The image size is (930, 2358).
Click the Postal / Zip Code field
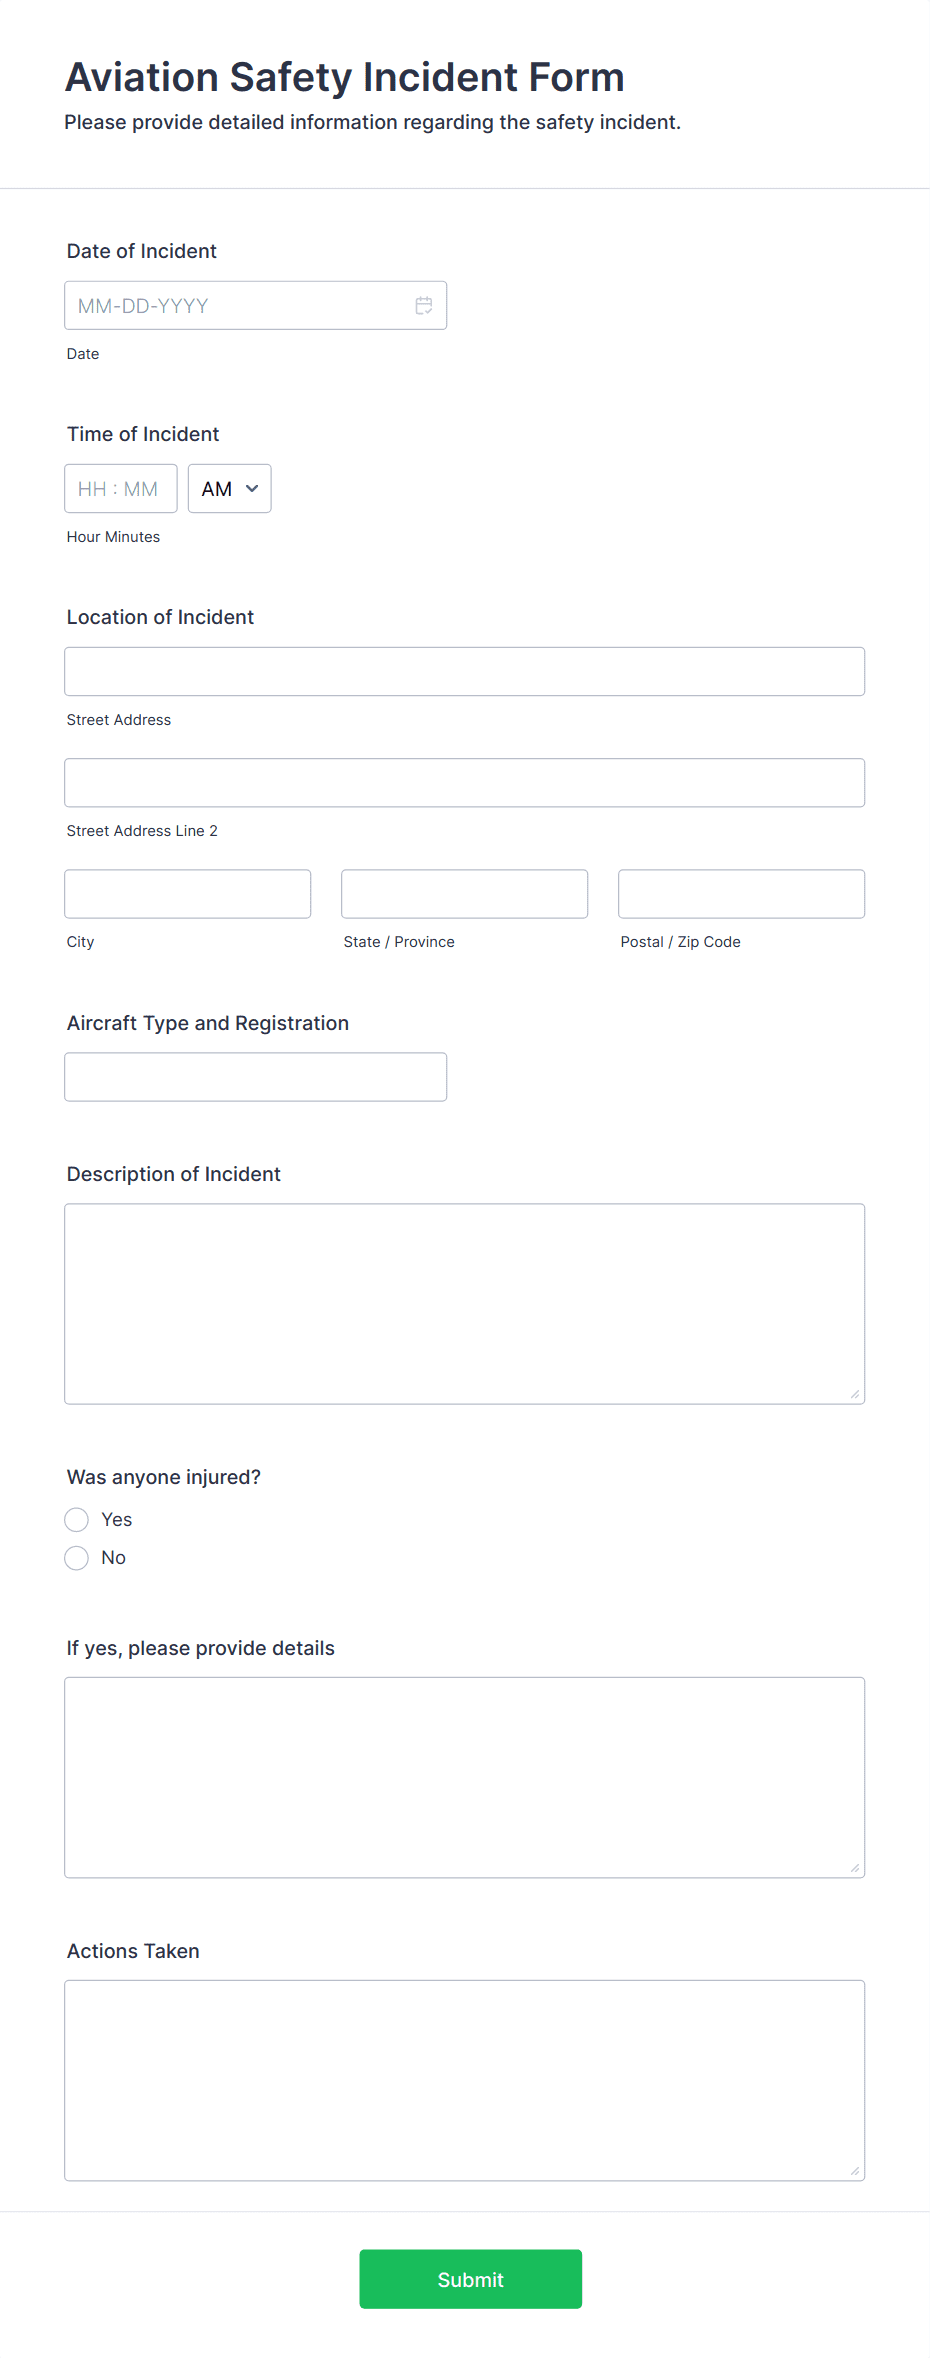pos(740,893)
